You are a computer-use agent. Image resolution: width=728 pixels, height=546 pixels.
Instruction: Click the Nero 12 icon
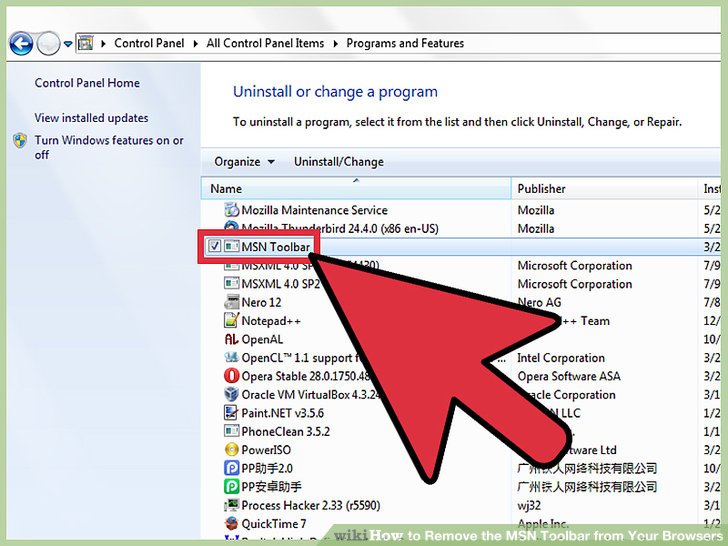click(231, 302)
